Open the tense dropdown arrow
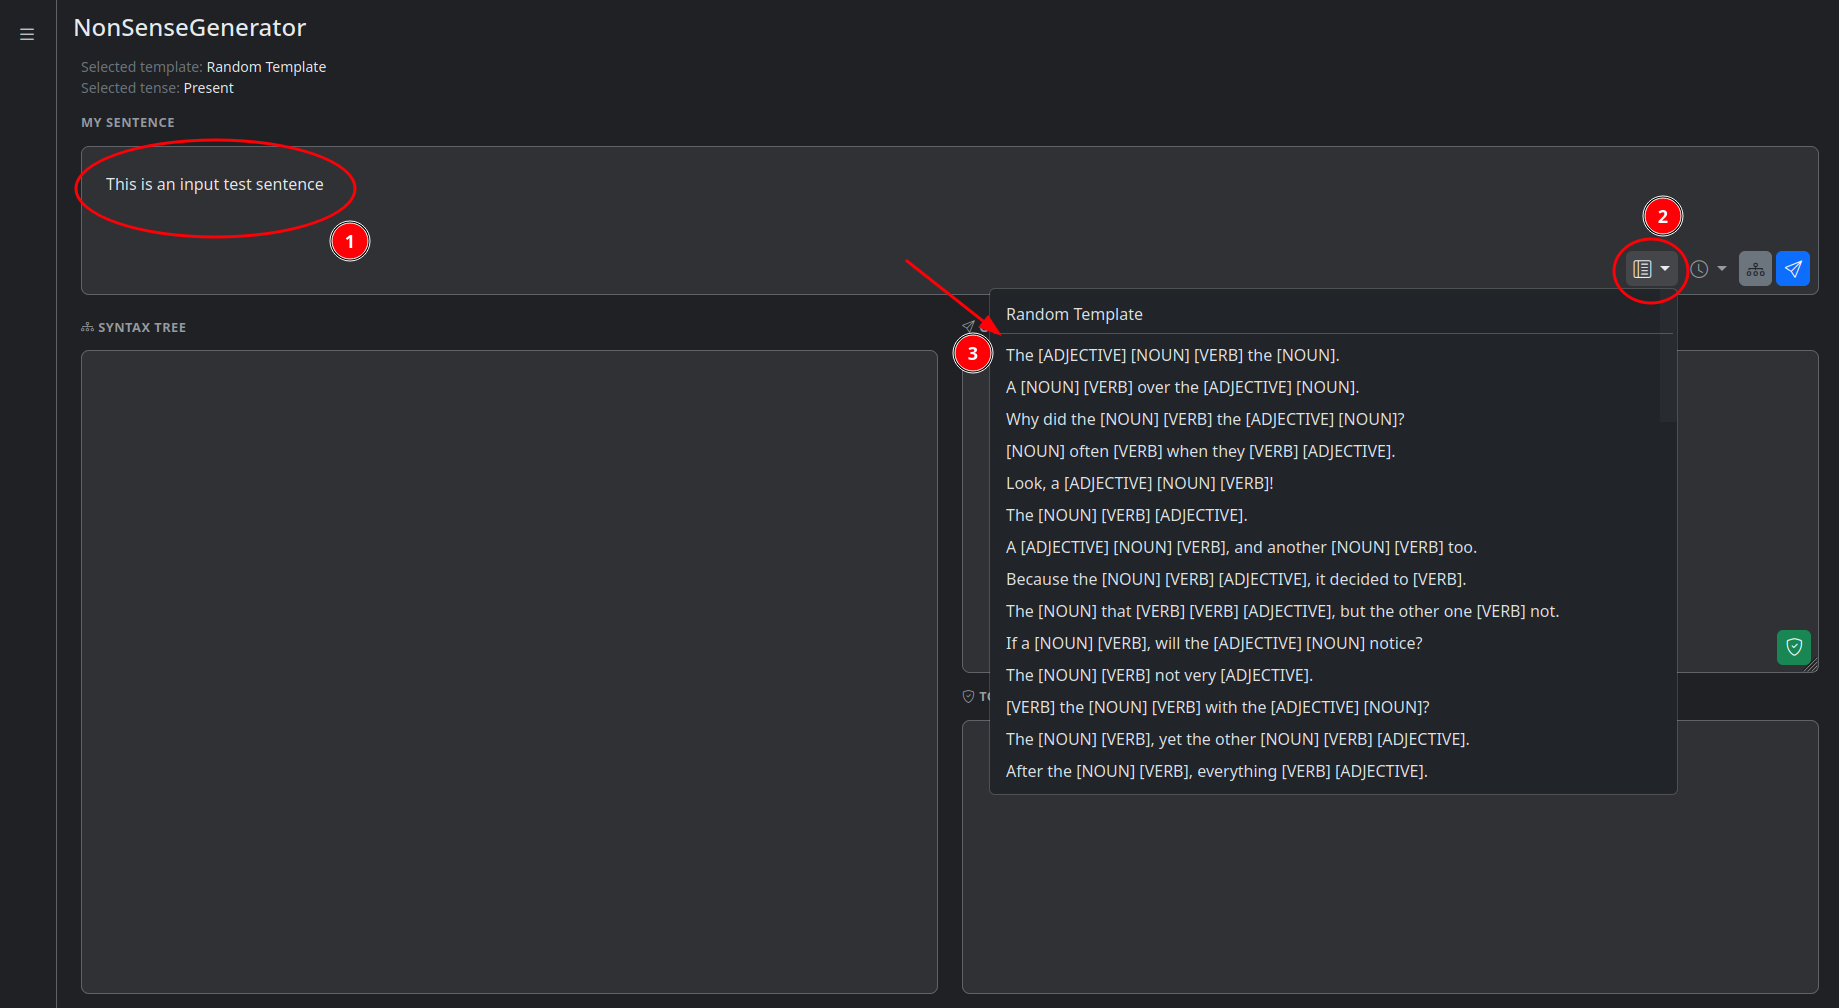1839x1008 pixels. click(x=1722, y=269)
